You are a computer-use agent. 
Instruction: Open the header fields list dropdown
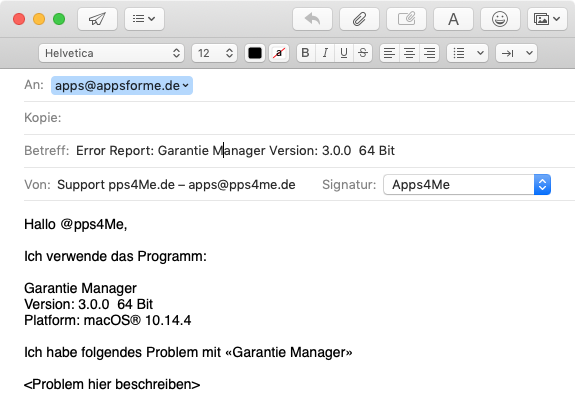click(x=144, y=19)
